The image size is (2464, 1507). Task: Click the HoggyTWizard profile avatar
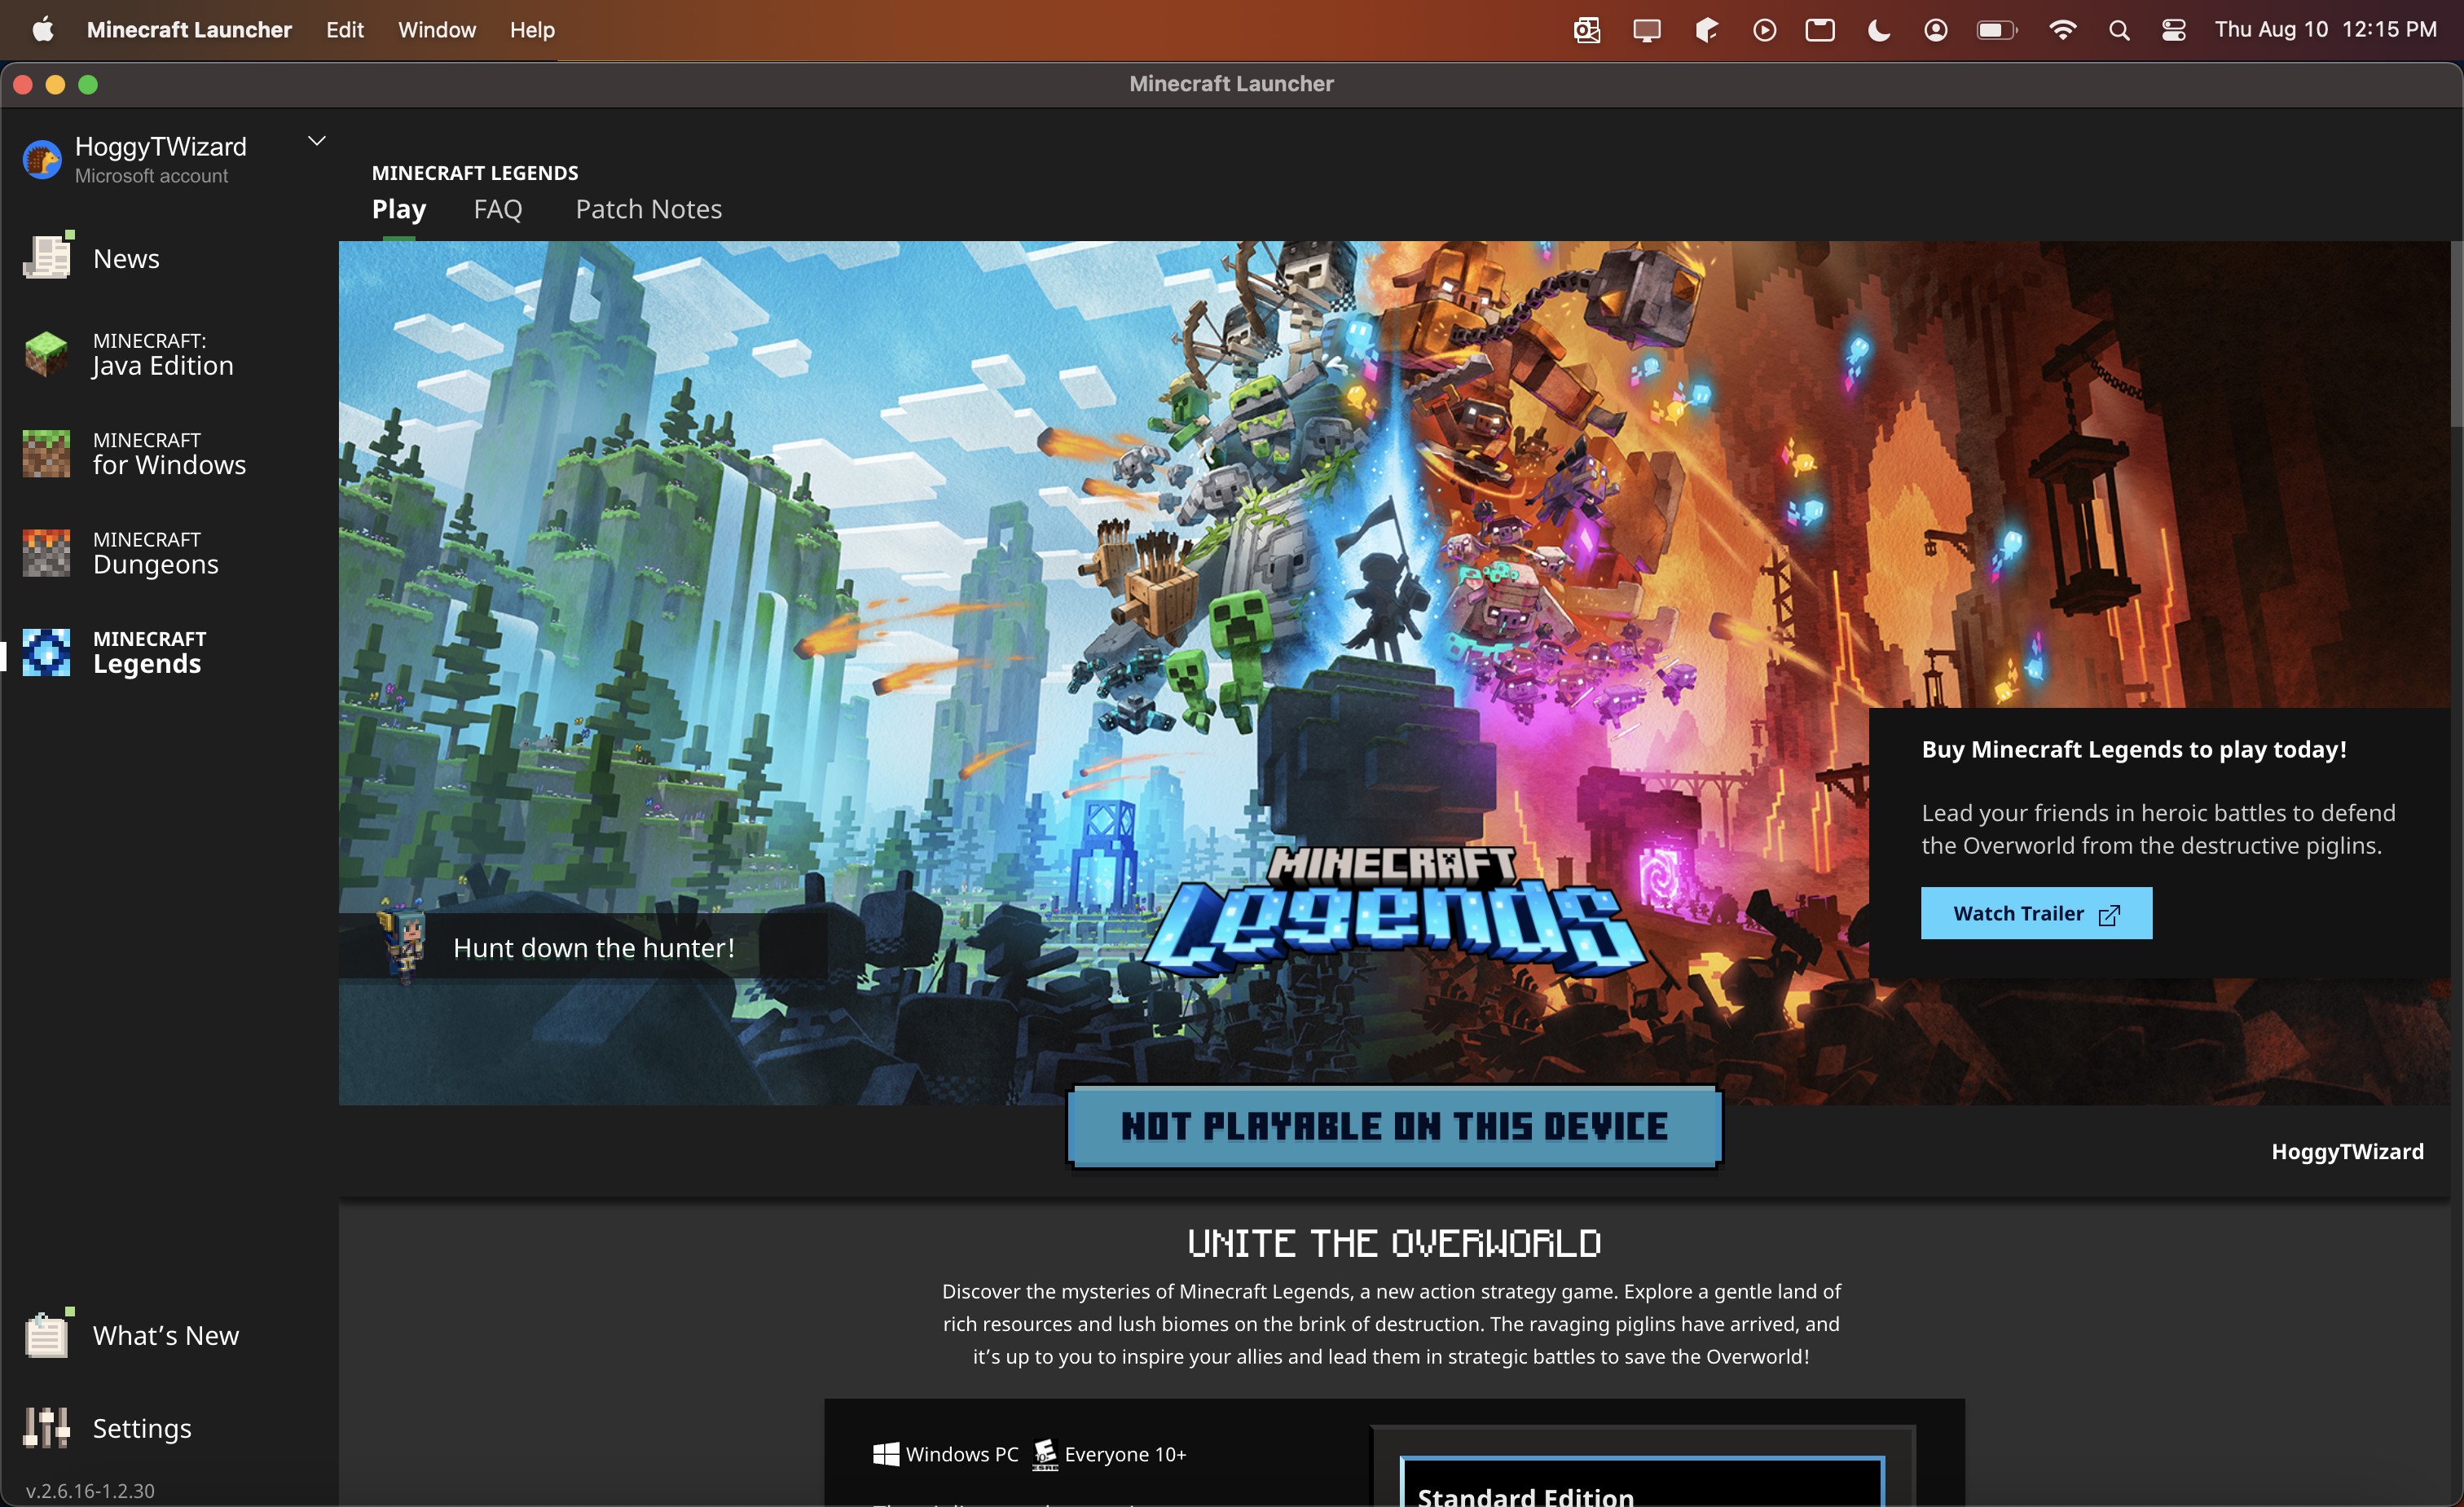[42, 160]
